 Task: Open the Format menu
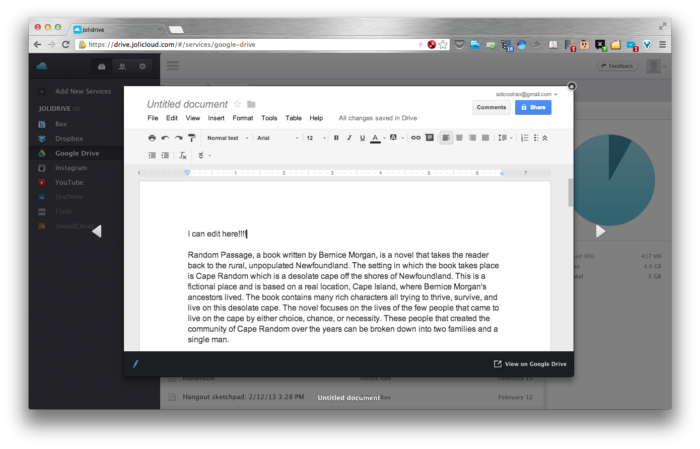pos(242,118)
